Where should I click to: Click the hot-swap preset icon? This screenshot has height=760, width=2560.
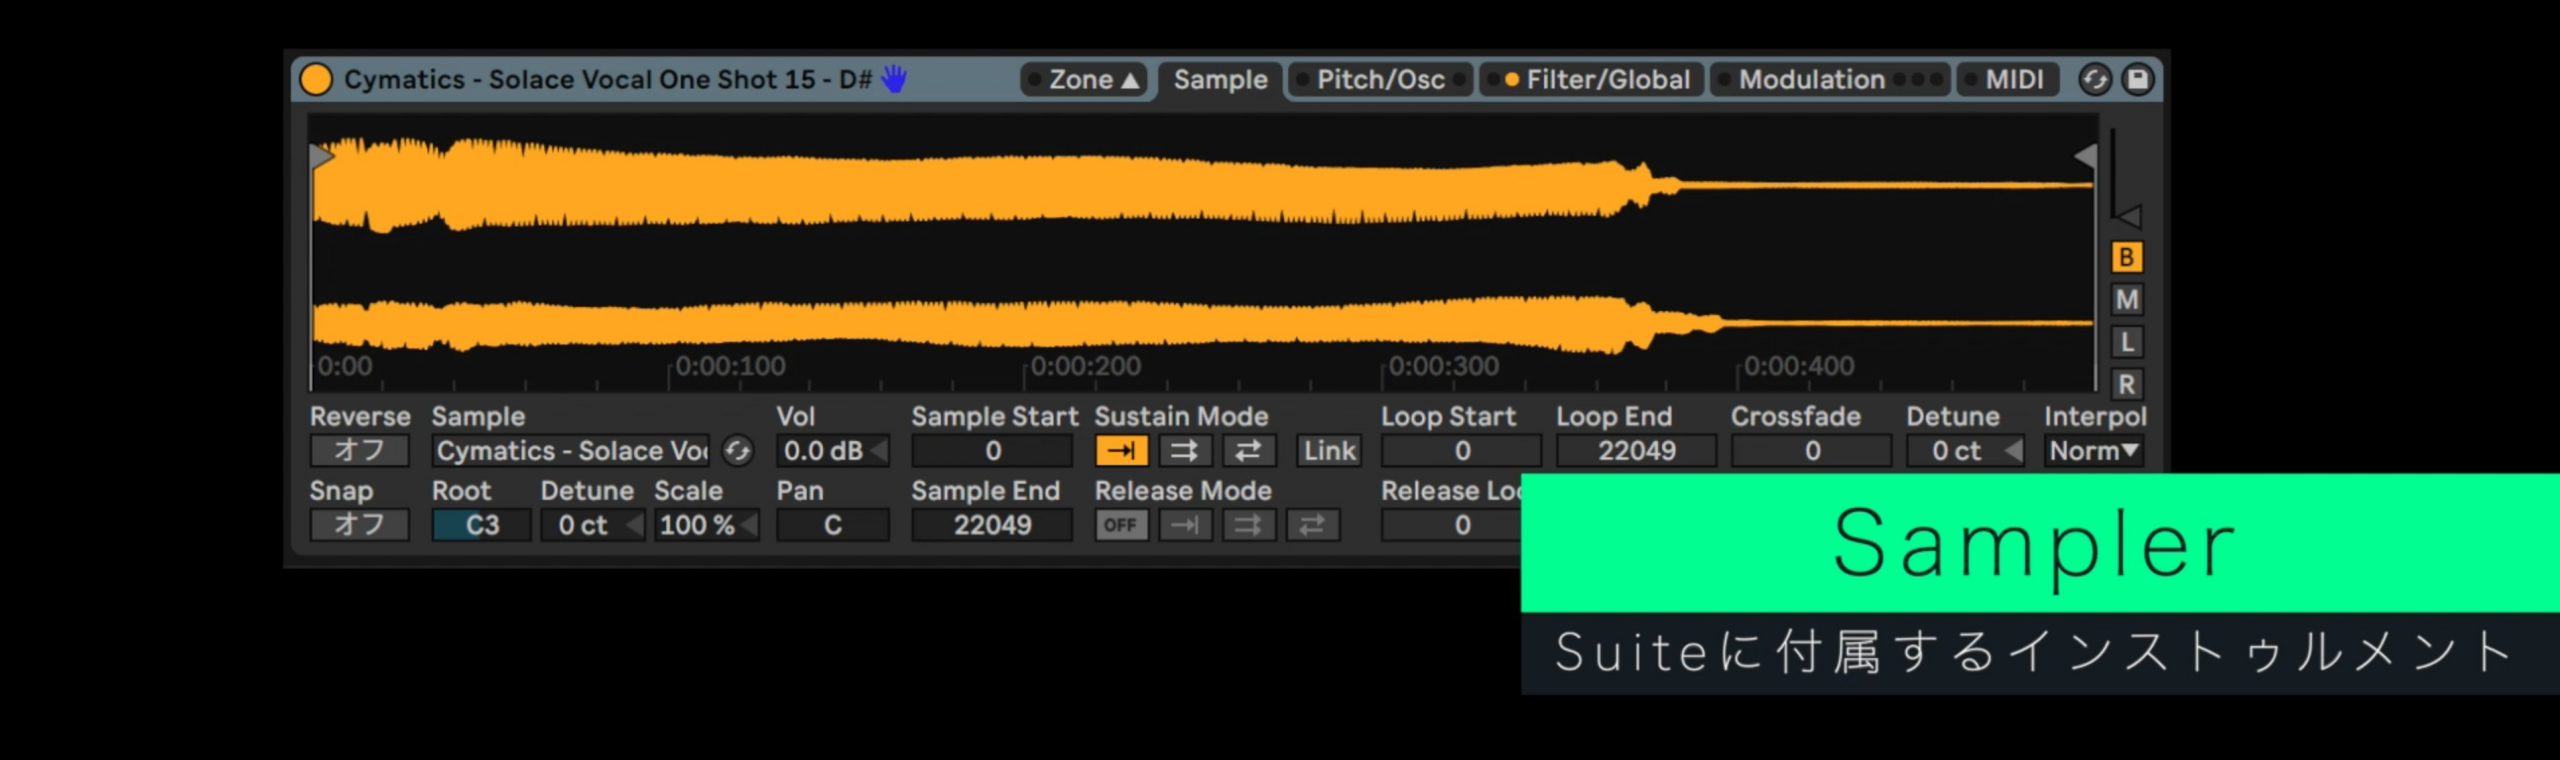(2094, 79)
